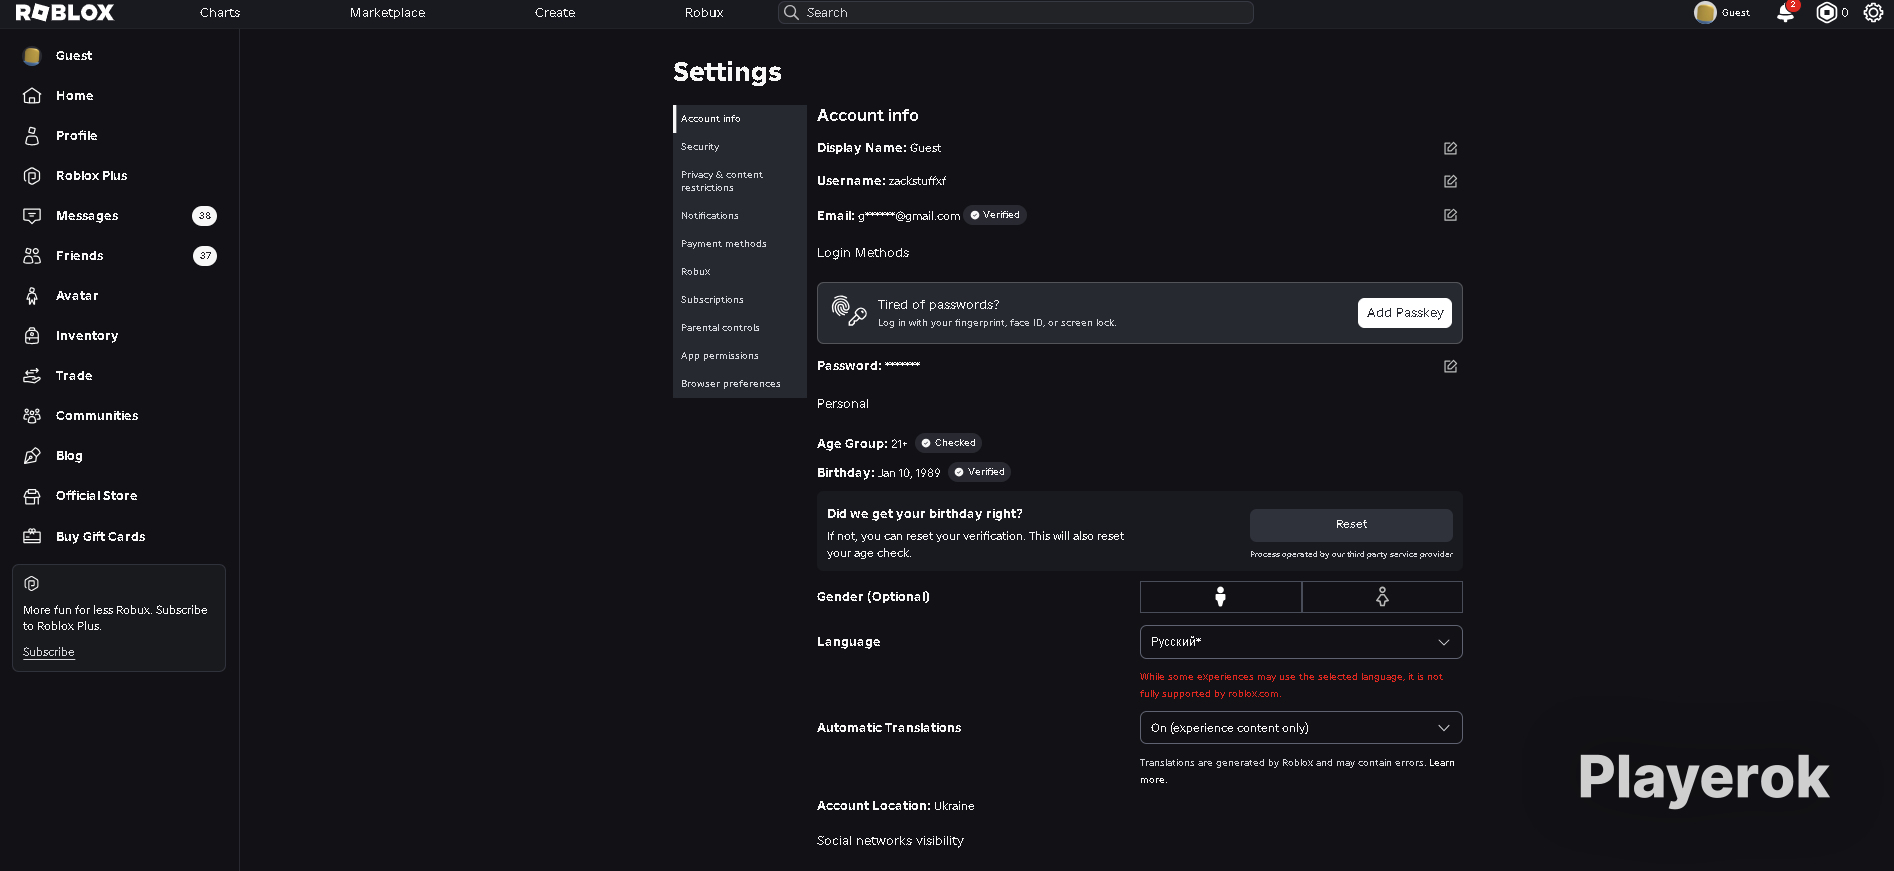Edit the Username pencil icon
Viewport: 1894px width, 871px height.
point(1450,181)
